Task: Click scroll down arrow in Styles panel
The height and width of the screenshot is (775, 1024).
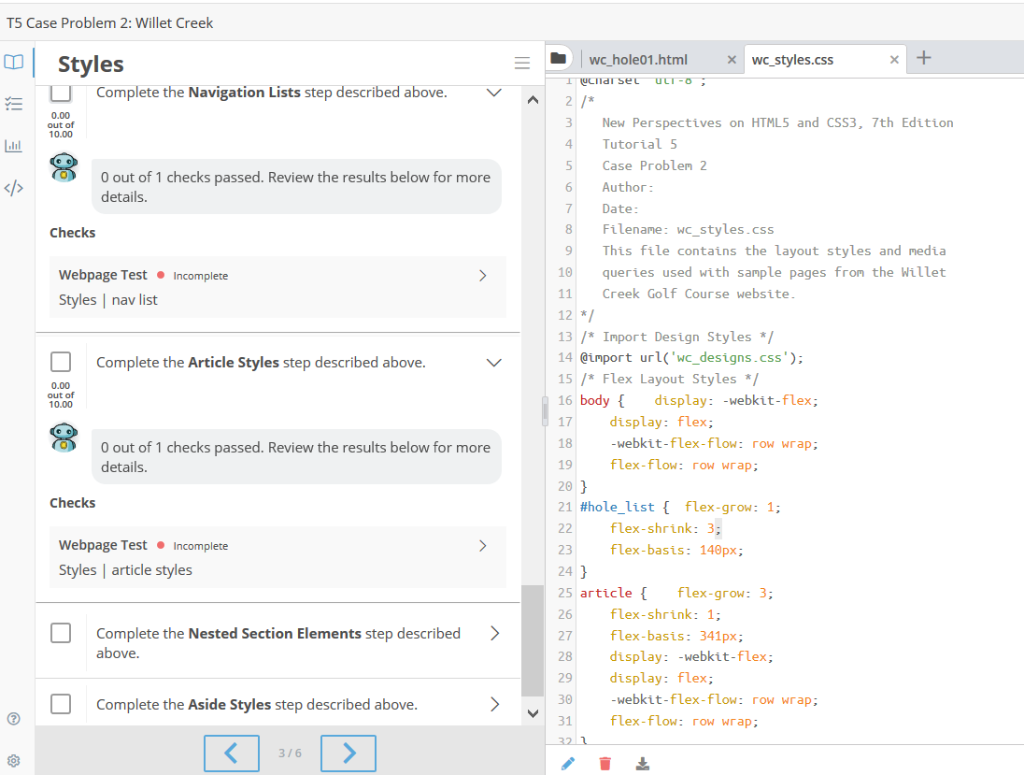Action: [x=533, y=714]
